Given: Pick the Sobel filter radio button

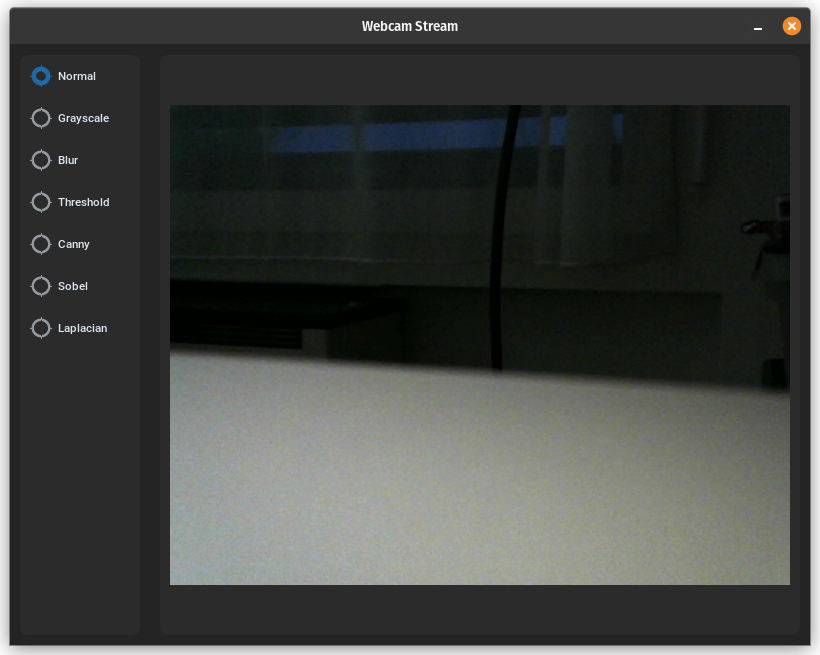Looking at the screenshot, I should (x=41, y=286).
